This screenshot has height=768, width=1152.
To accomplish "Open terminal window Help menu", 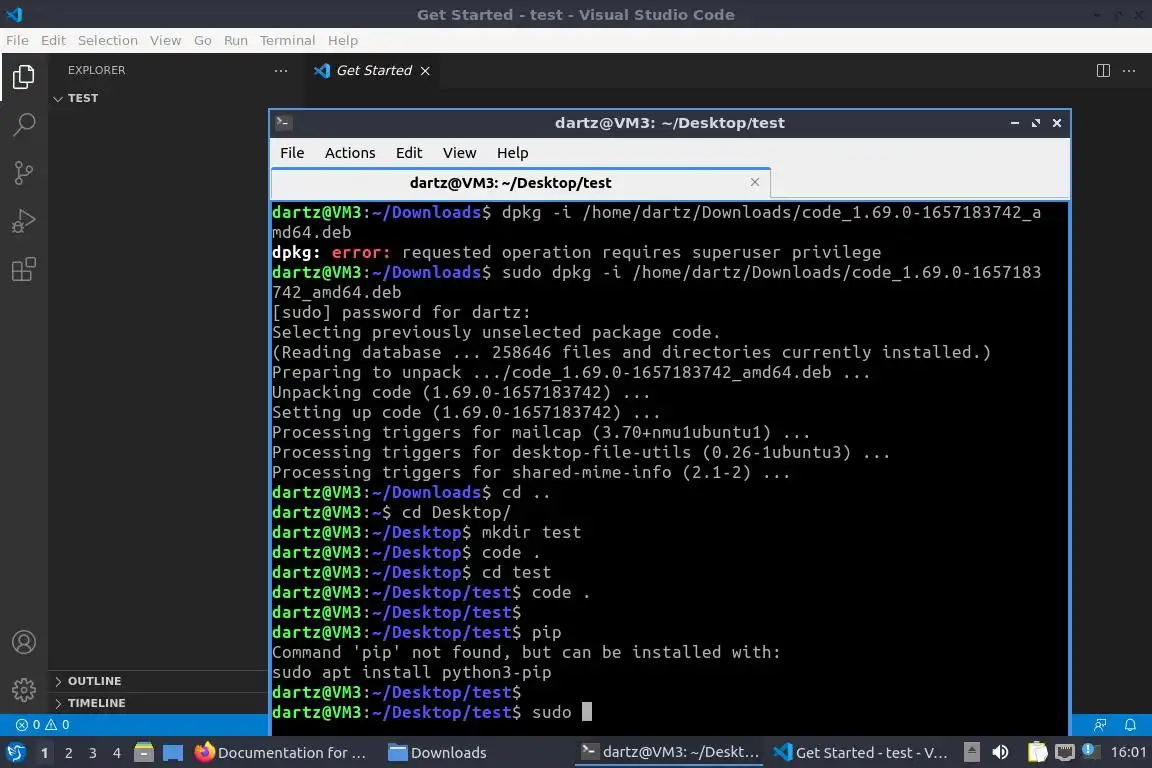I will click(x=512, y=153).
